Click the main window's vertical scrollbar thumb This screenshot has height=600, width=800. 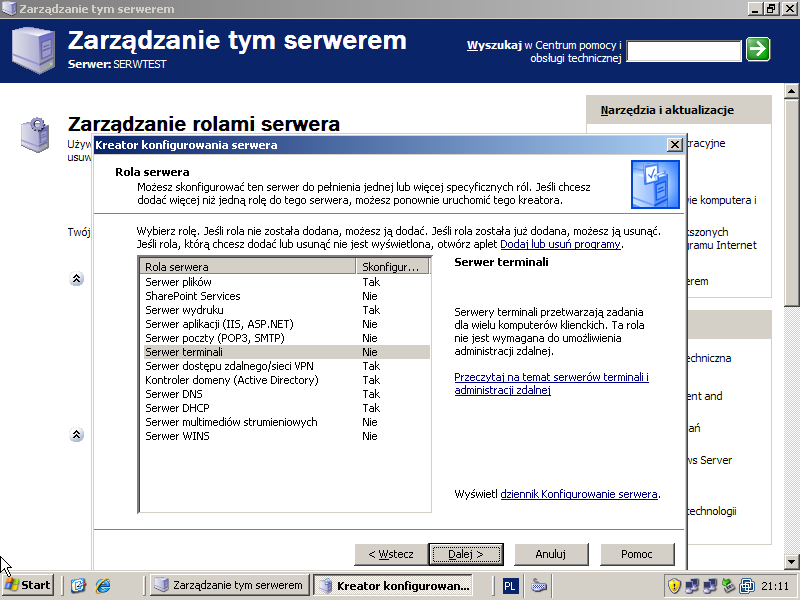click(791, 203)
